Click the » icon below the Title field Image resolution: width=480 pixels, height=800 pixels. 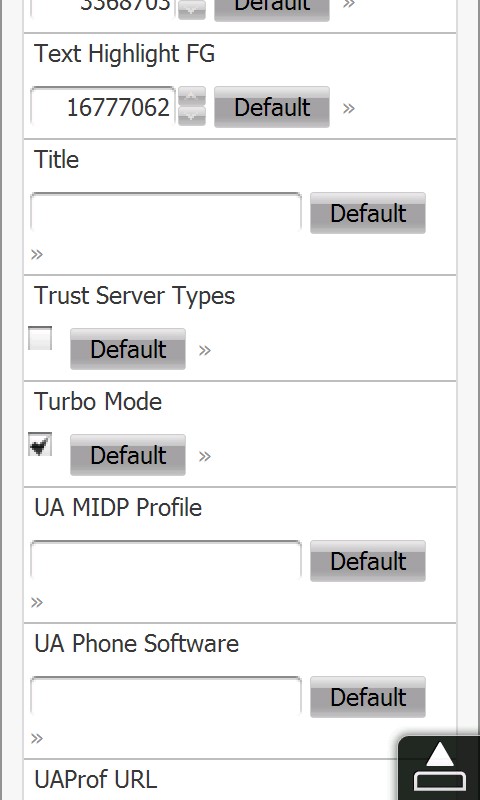pos(37,254)
